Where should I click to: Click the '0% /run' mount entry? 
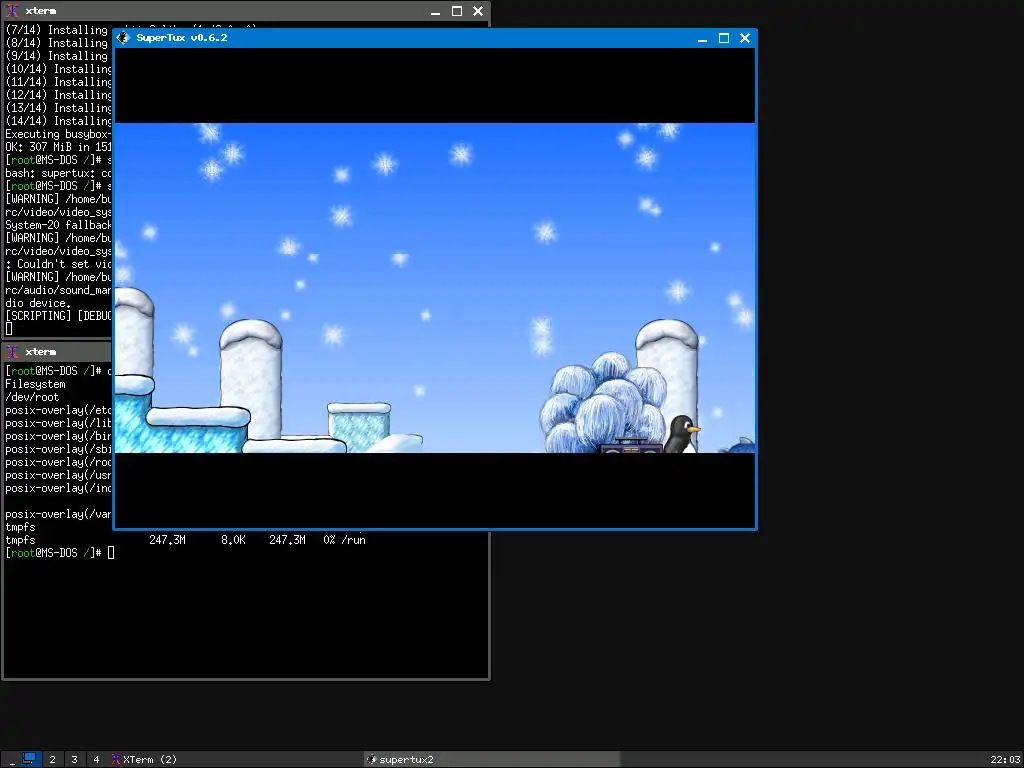click(x=344, y=540)
